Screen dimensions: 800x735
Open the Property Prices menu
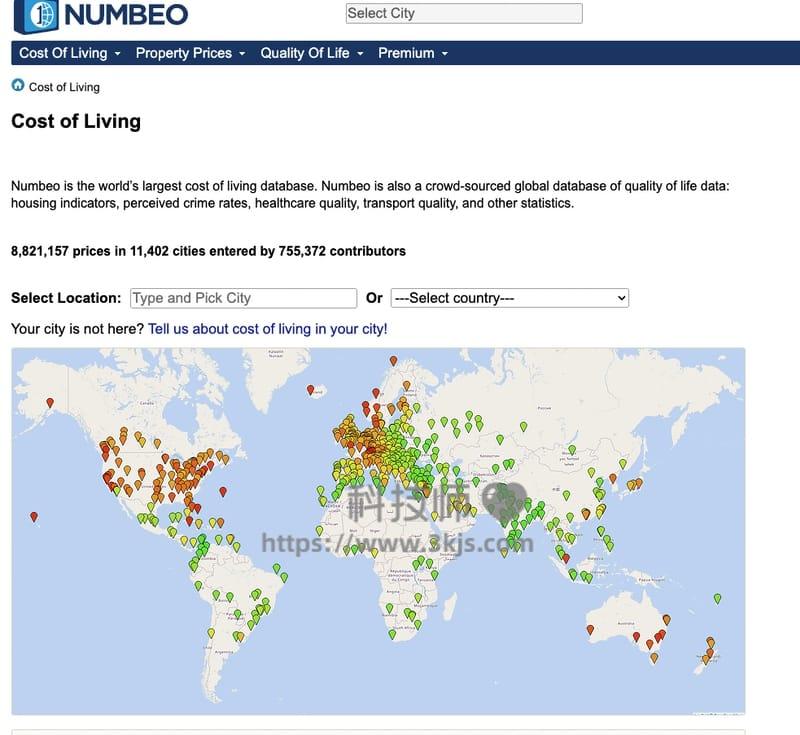[x=190, y=53]
